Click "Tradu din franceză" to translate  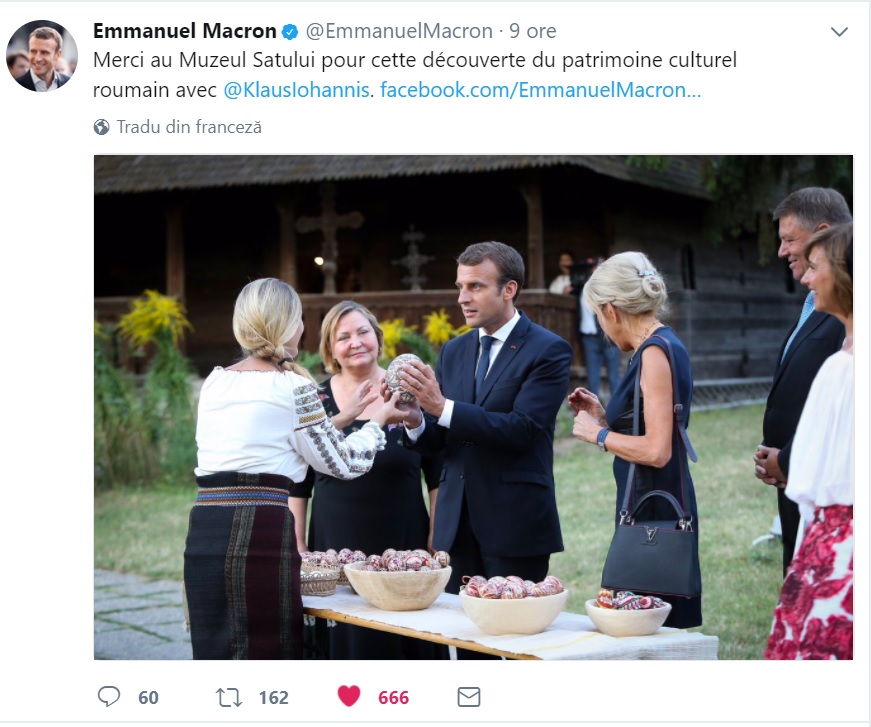coord(189,127)
